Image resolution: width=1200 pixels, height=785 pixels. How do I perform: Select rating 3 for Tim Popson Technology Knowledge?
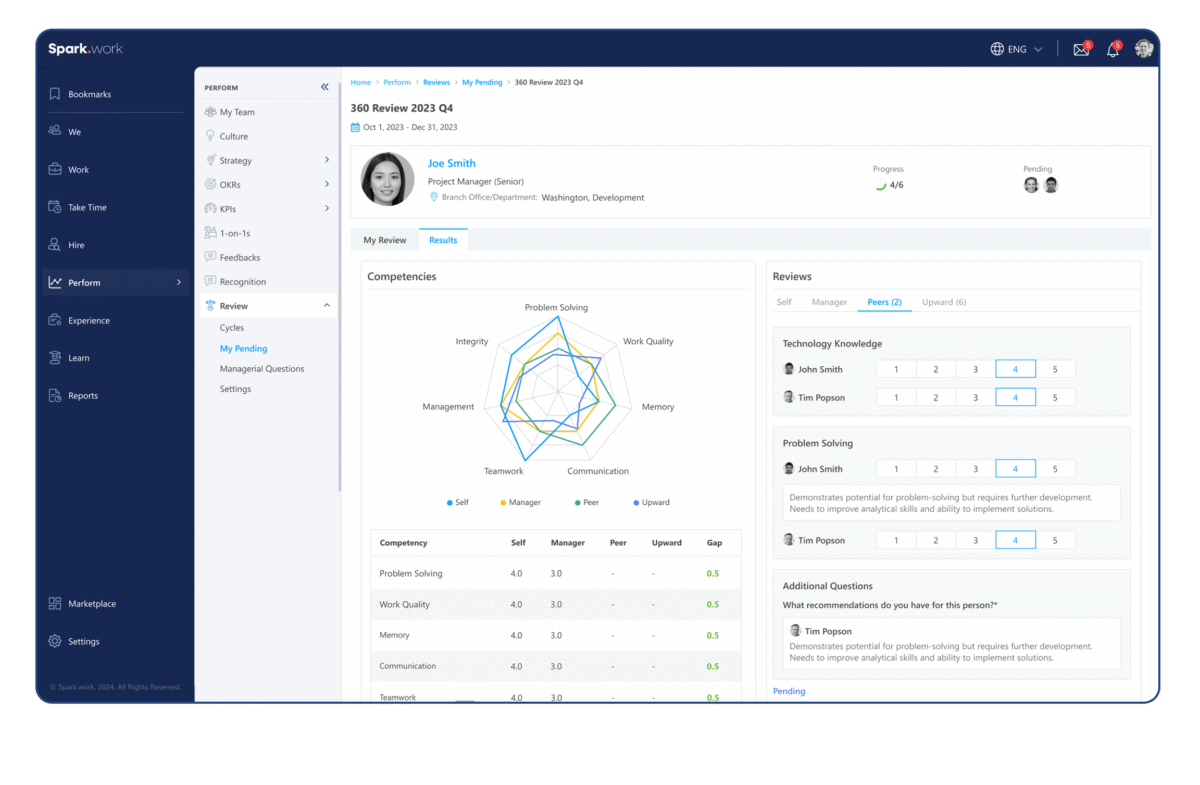click(x=975, y=398)
